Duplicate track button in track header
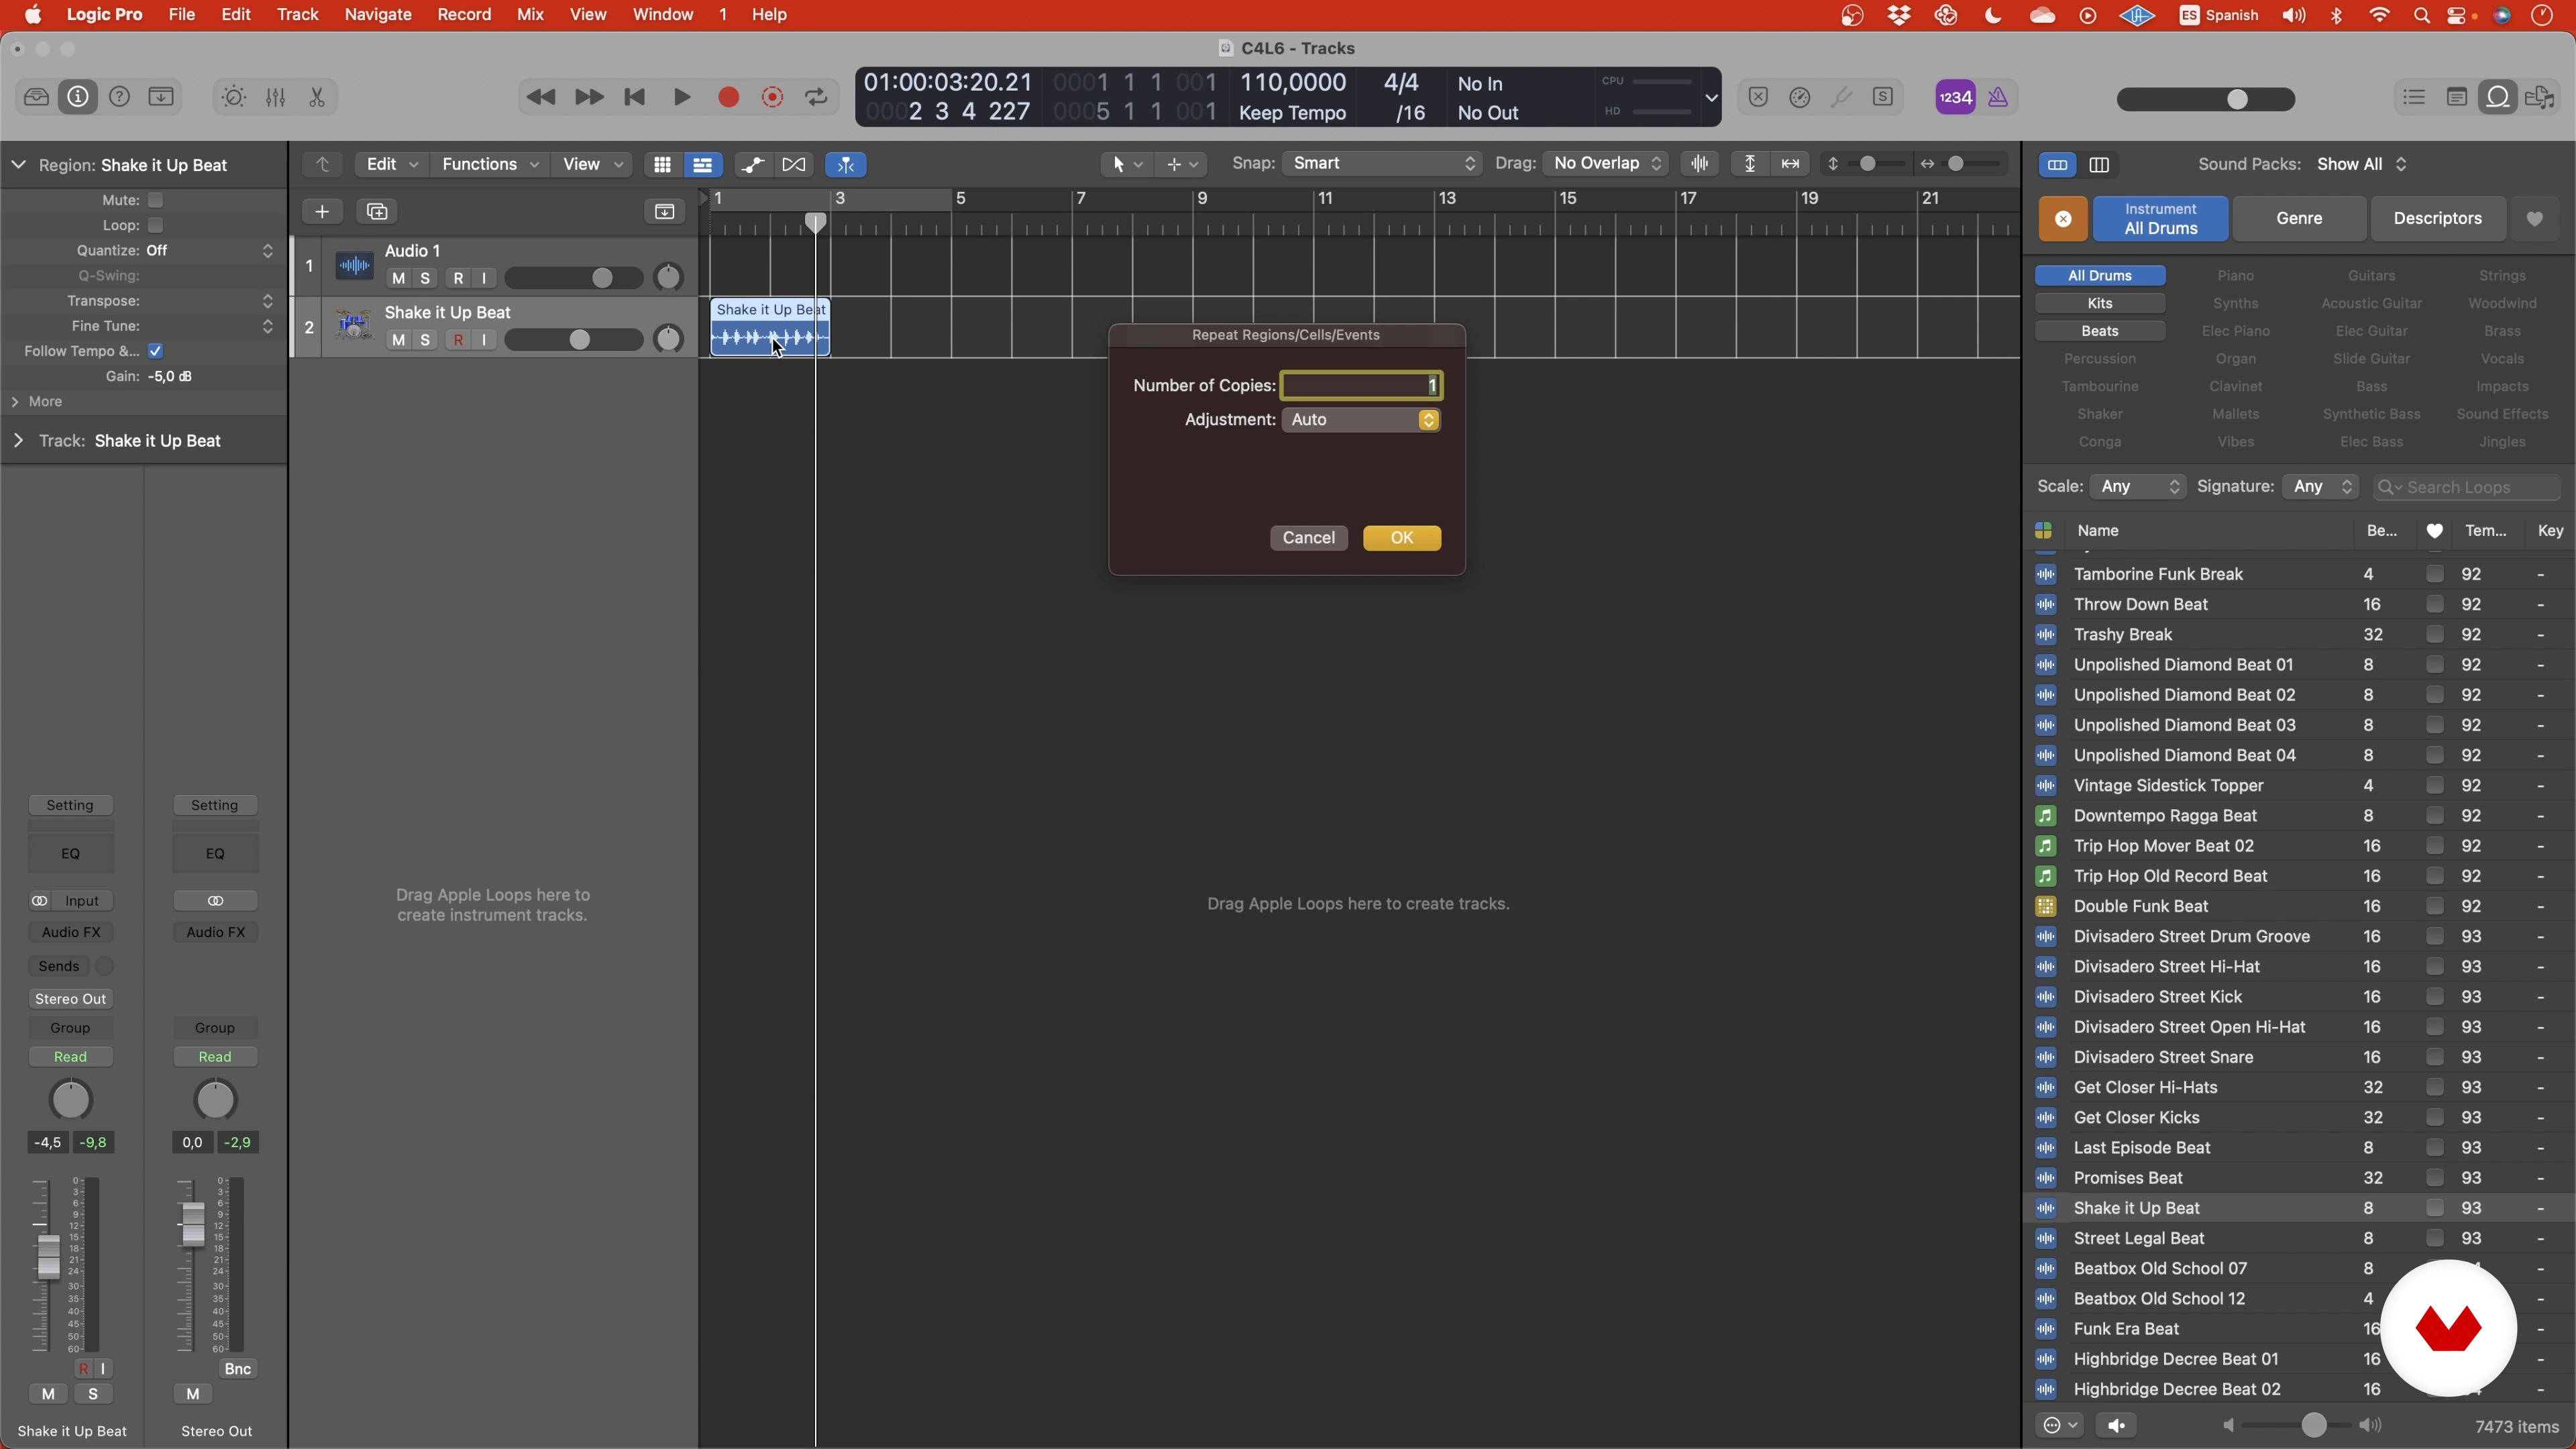 coord(377,211)
